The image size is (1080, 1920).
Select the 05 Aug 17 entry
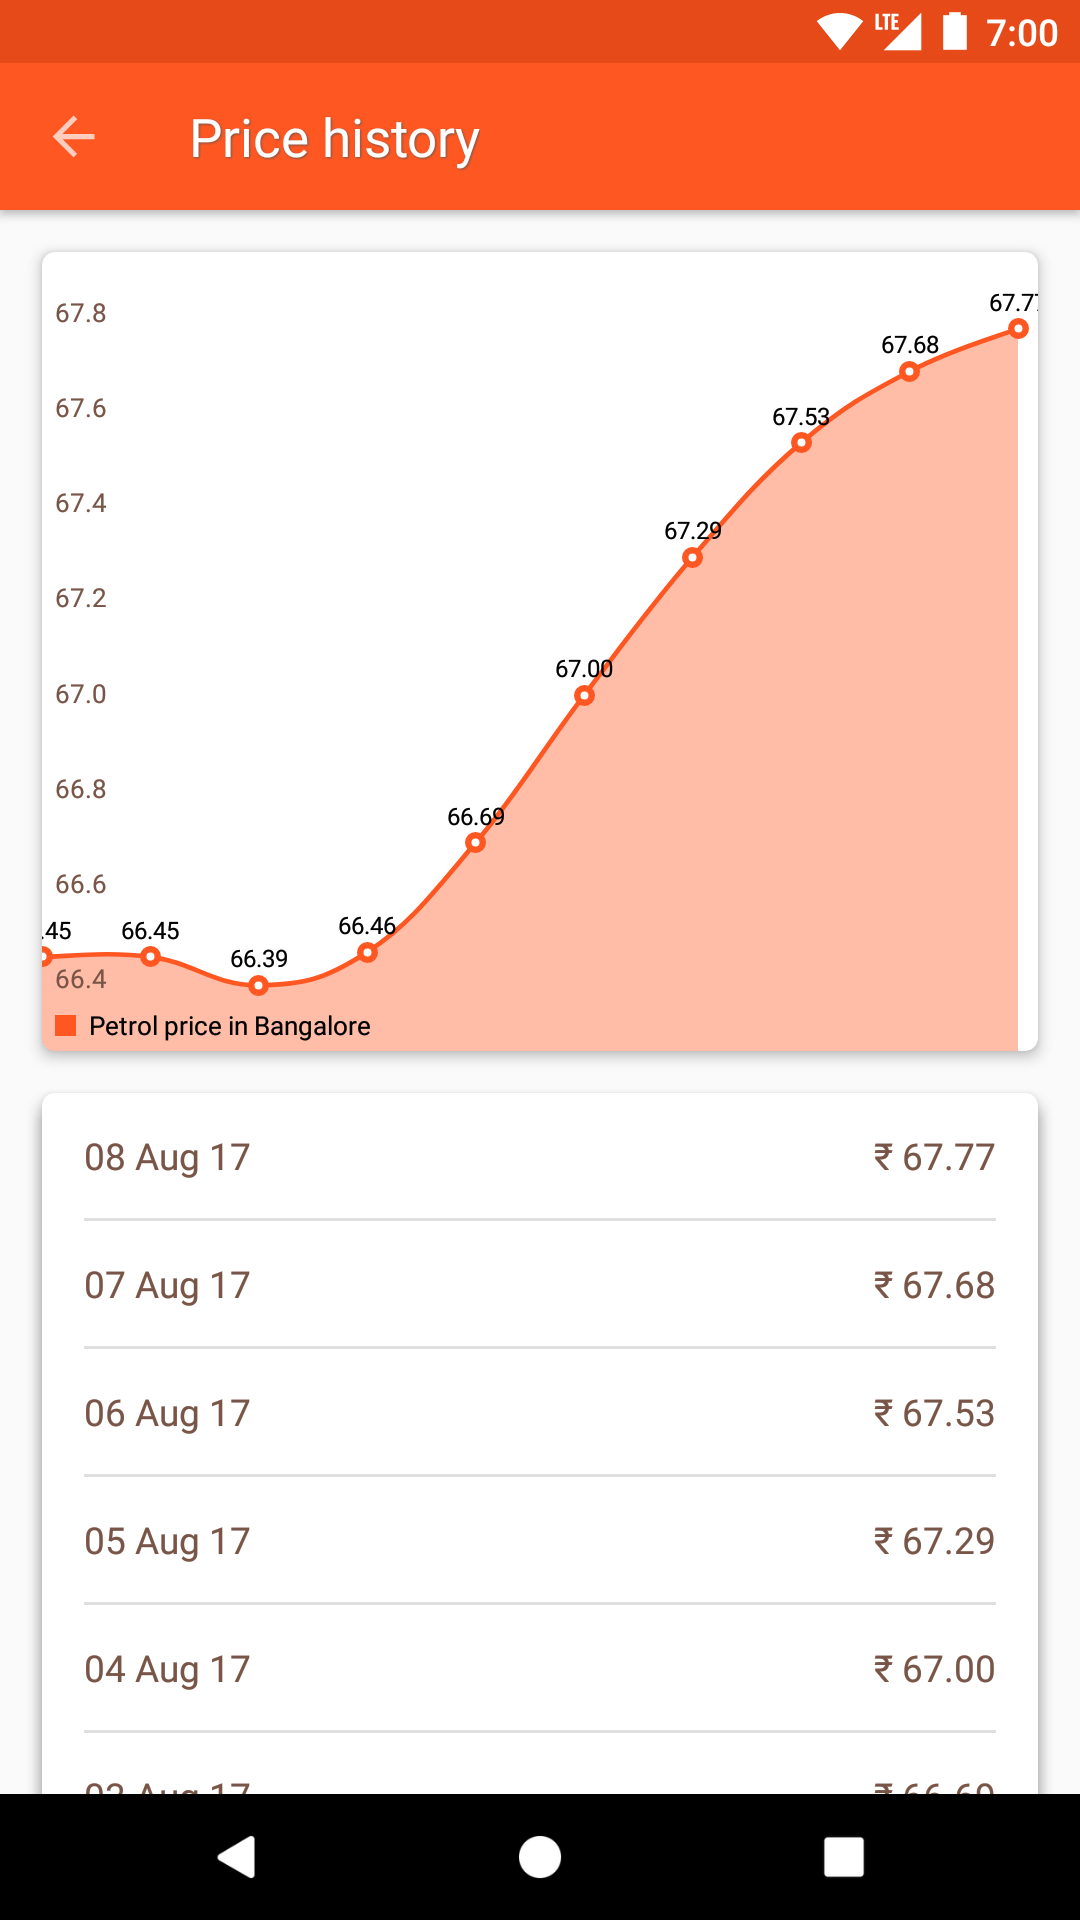pyautogui.click(x=540, y=1541)
